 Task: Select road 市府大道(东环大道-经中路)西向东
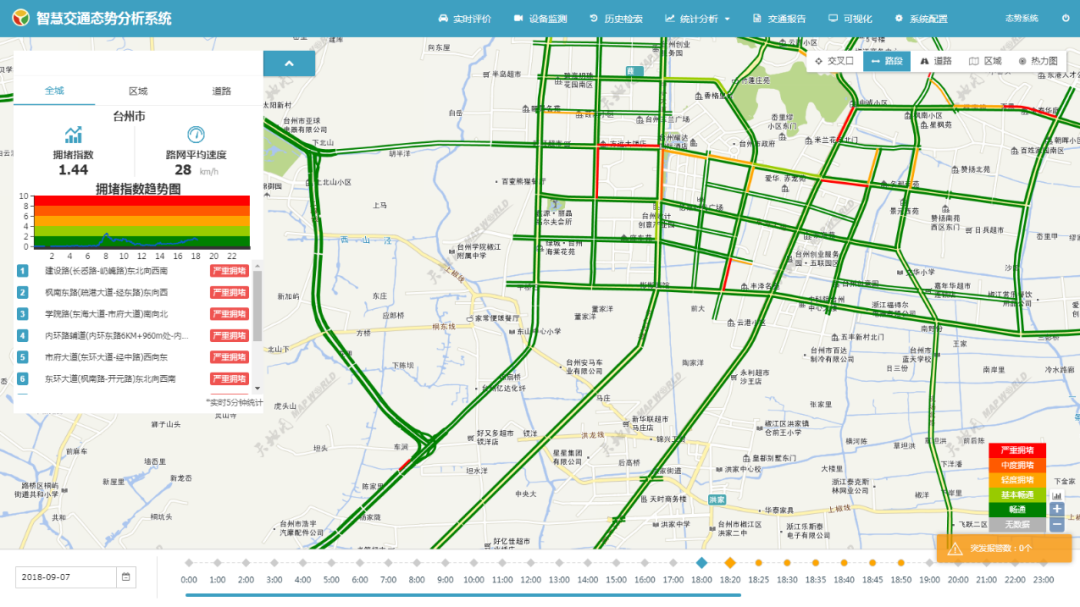(106, 357)
